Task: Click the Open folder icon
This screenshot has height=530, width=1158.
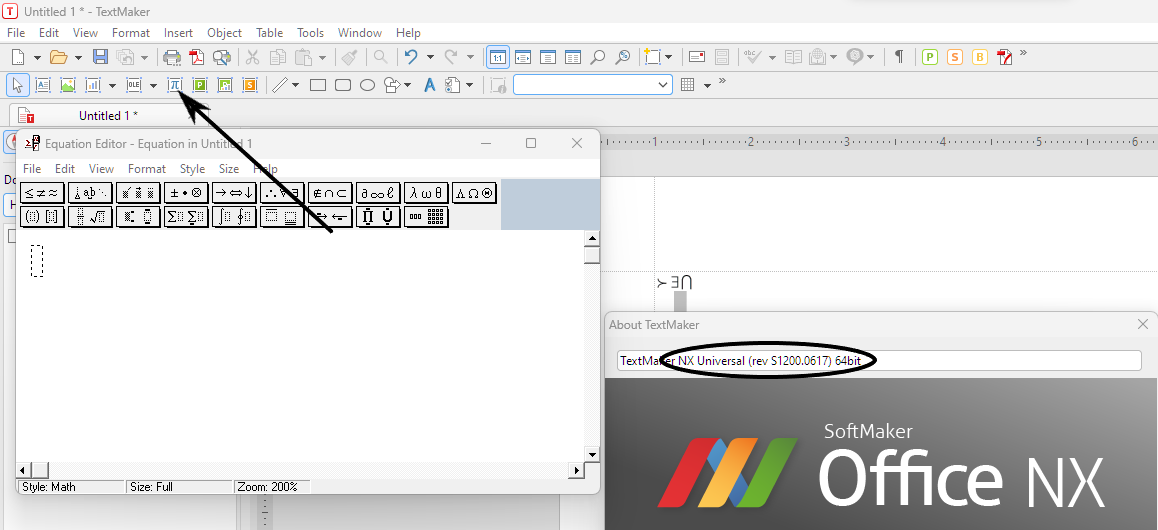Action: (58, 57)
